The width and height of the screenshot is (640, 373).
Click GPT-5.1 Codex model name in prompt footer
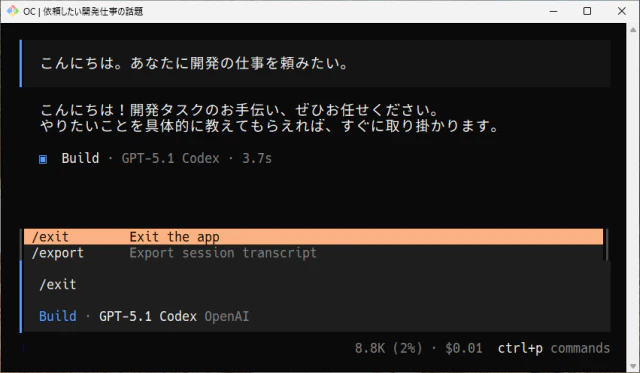(x=148, y=316)
